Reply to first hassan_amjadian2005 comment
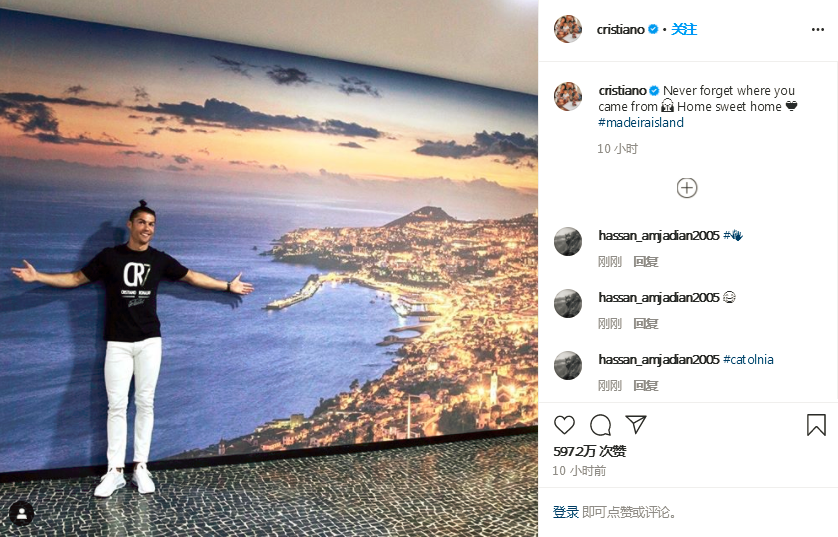 [646, 261]
